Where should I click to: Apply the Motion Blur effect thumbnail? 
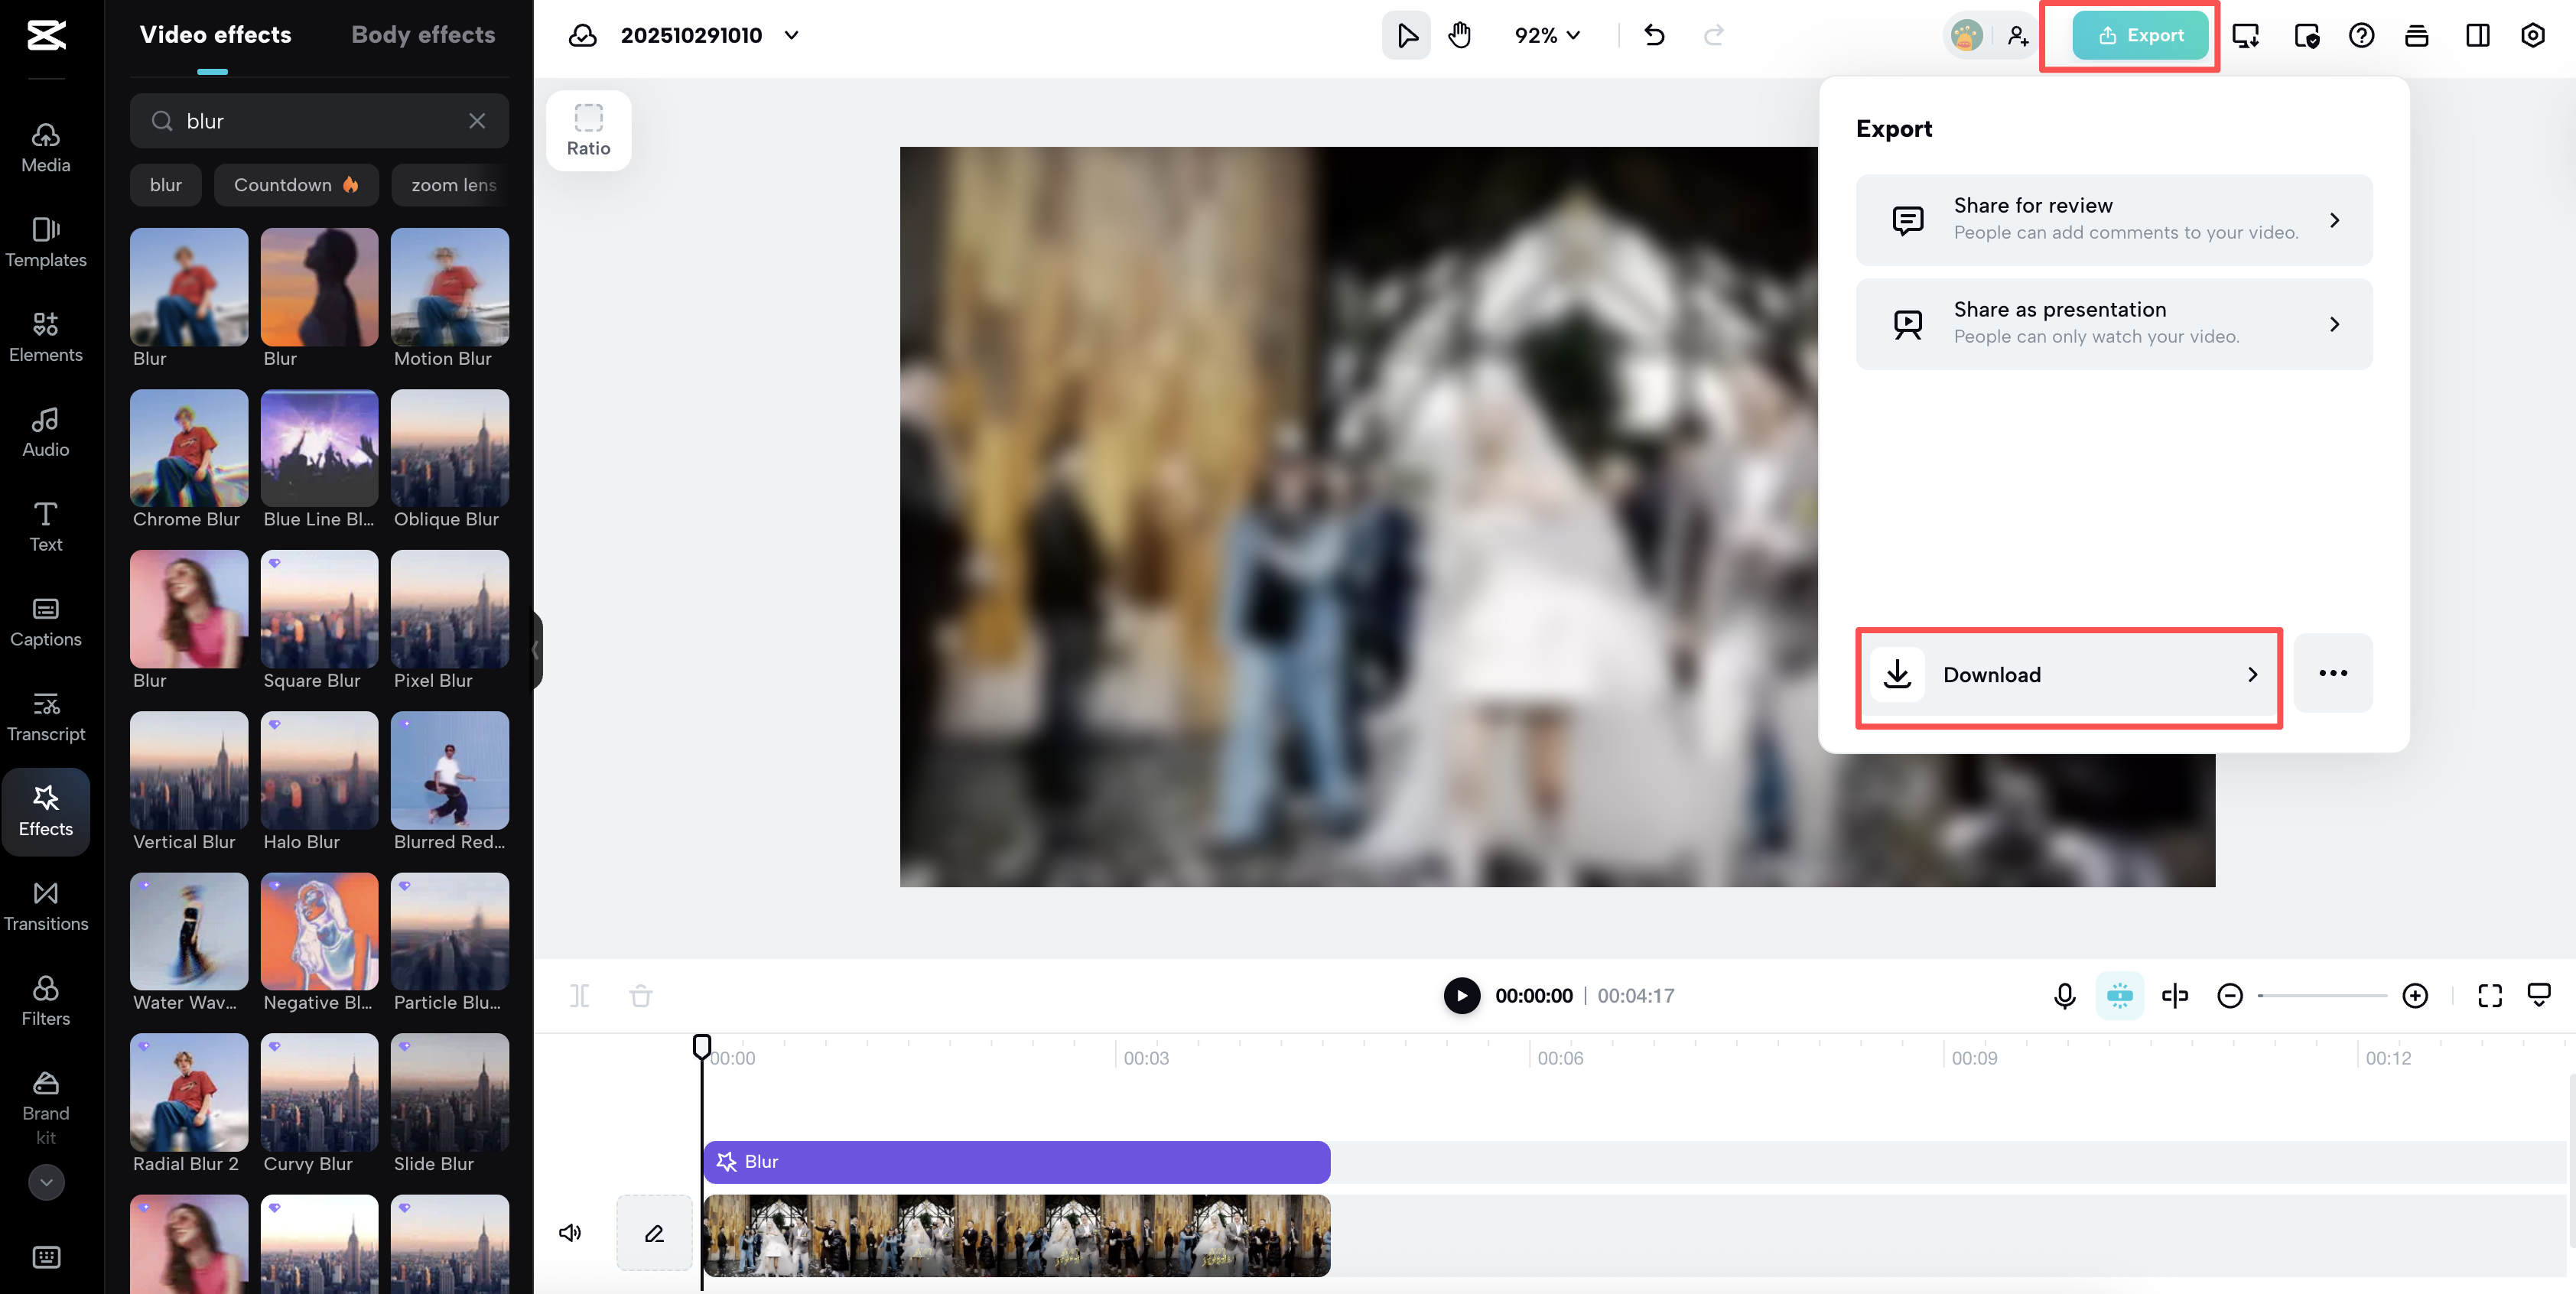449,287
